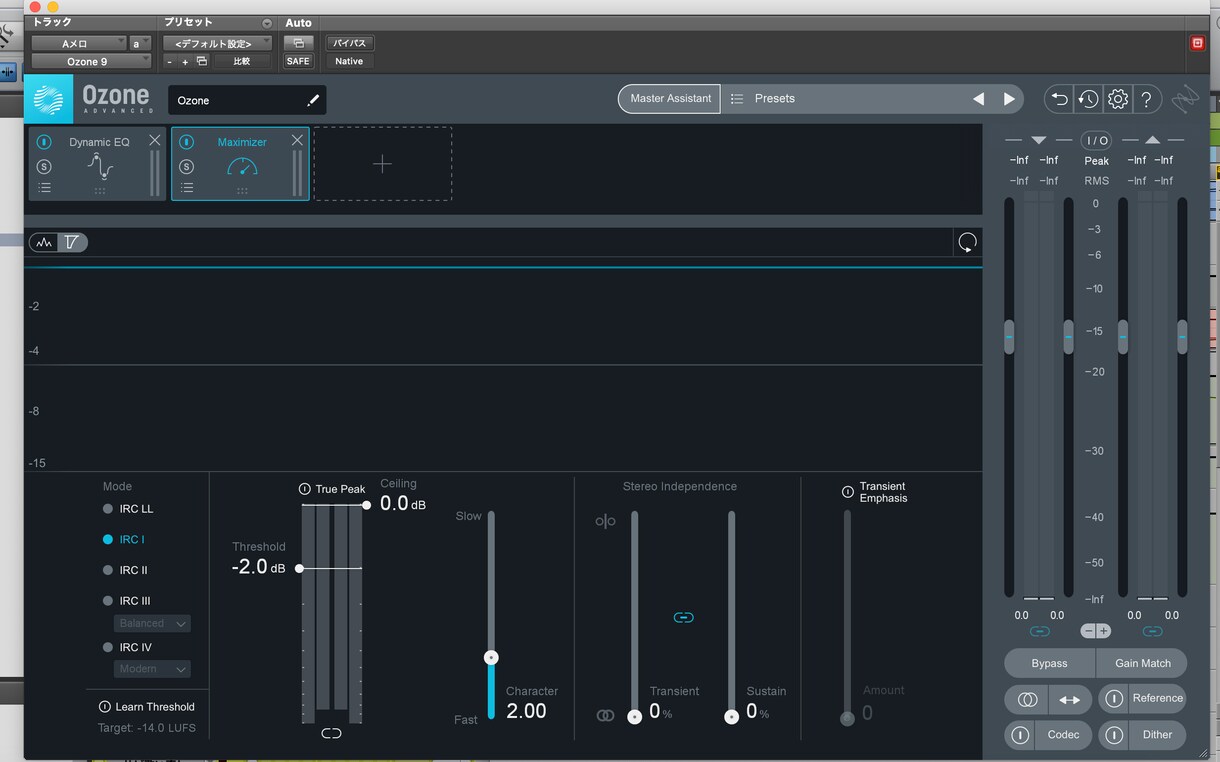Click the Ozone undo icon
This screenshot has width=1220, height=762.
[1059, 99]
